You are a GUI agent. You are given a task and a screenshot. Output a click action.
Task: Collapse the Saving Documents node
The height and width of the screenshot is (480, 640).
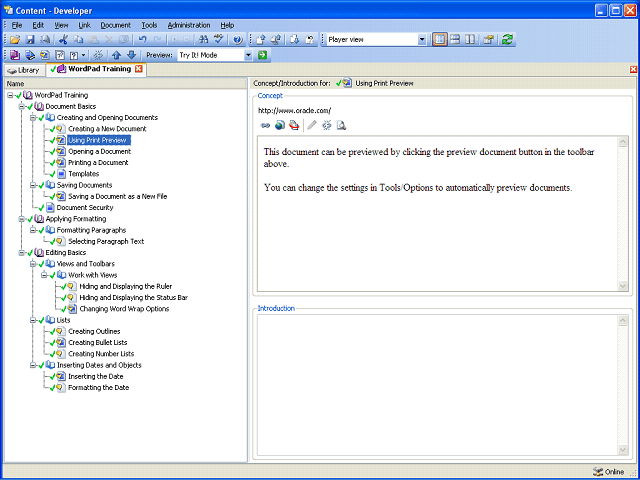coord(33,185)
